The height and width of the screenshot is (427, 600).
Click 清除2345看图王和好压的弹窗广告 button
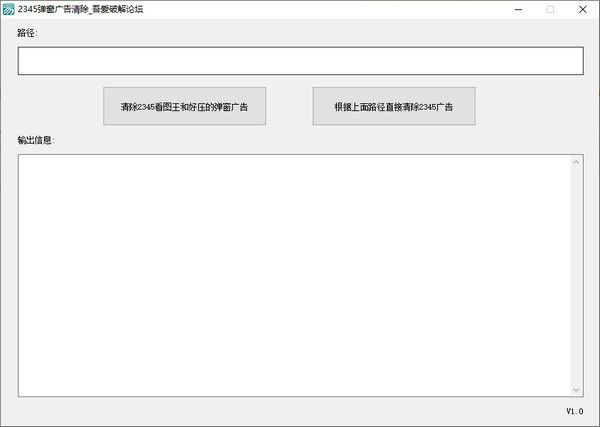184,106
